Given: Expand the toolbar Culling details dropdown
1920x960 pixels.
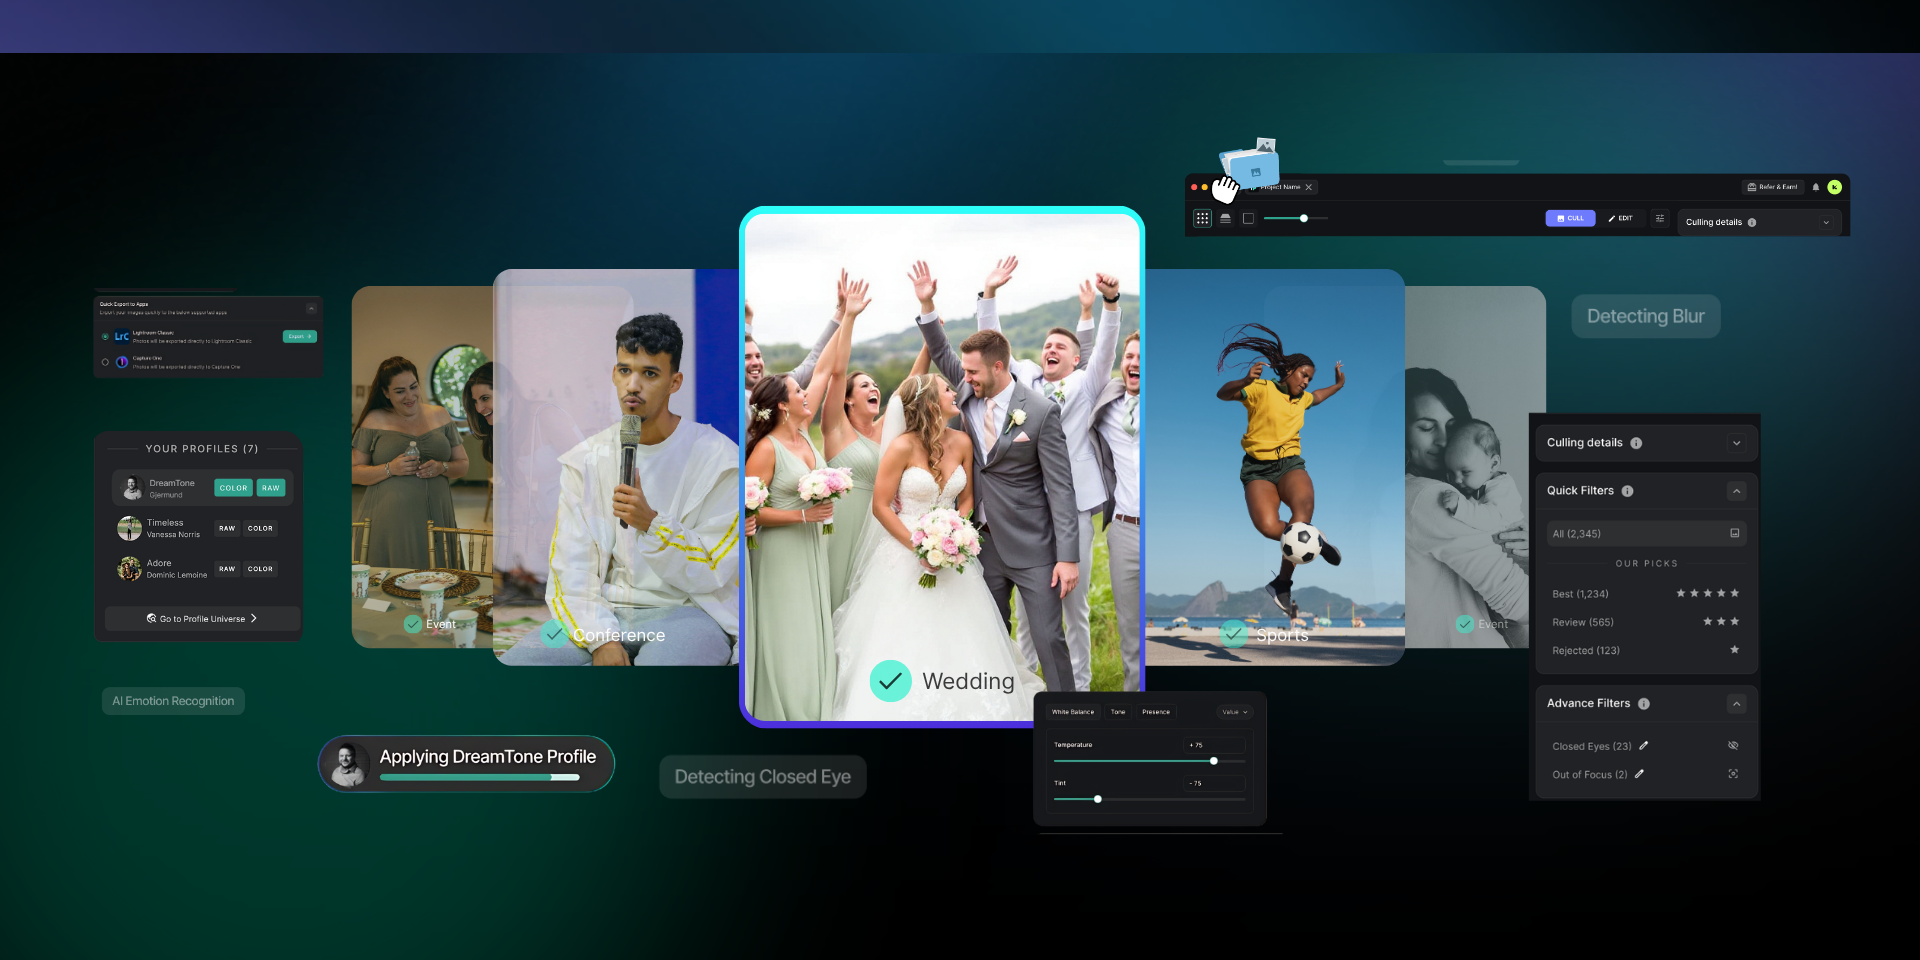Looking at the screenshot, I should coord(1826,222).
